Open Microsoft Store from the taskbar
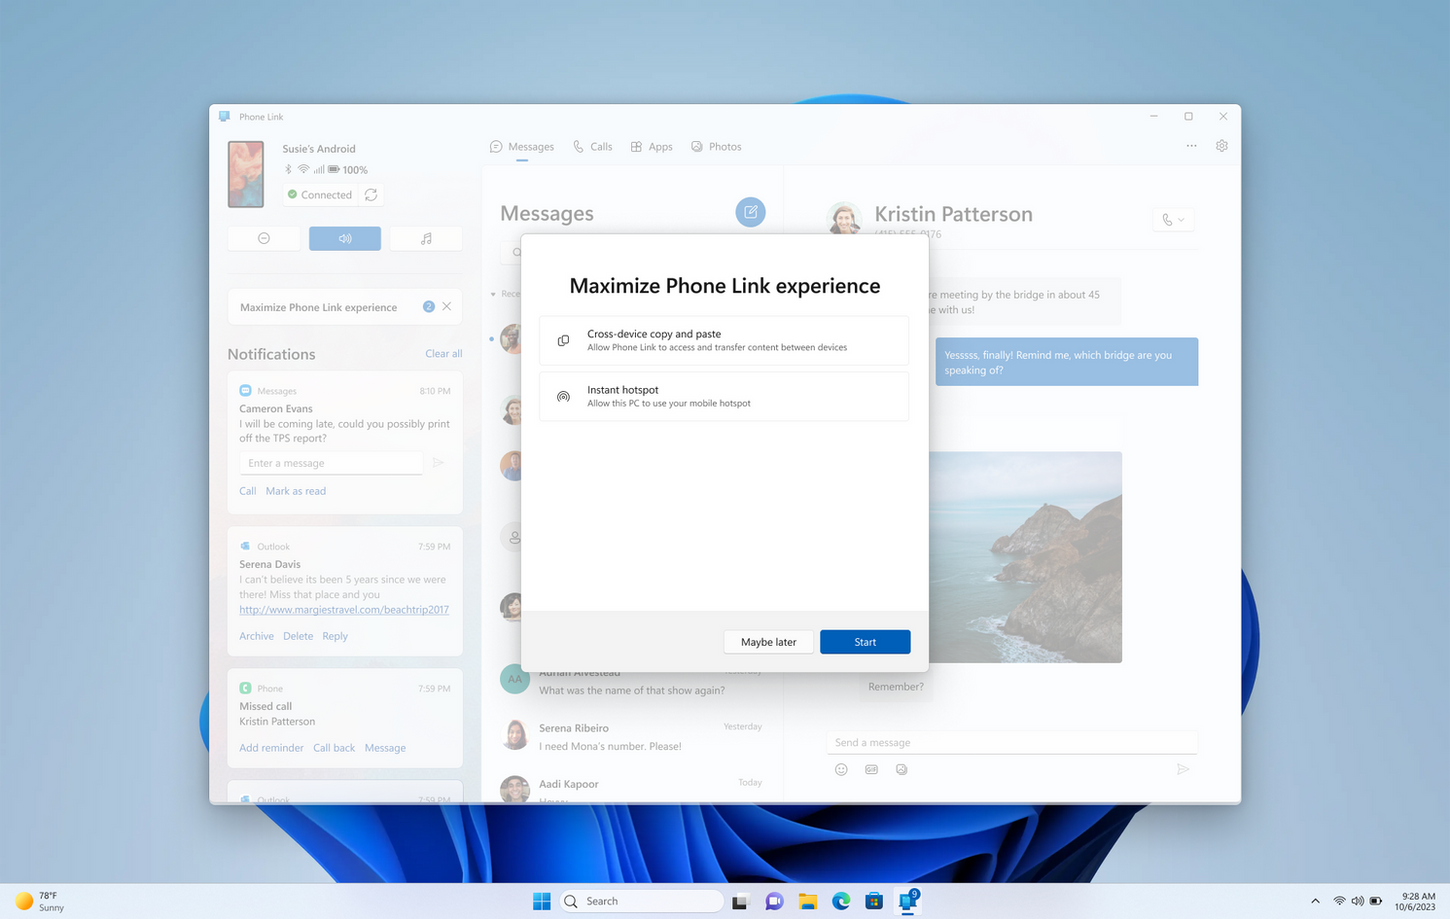The height and width of the screenshot is (919, 1450). [x=874, y=901]
